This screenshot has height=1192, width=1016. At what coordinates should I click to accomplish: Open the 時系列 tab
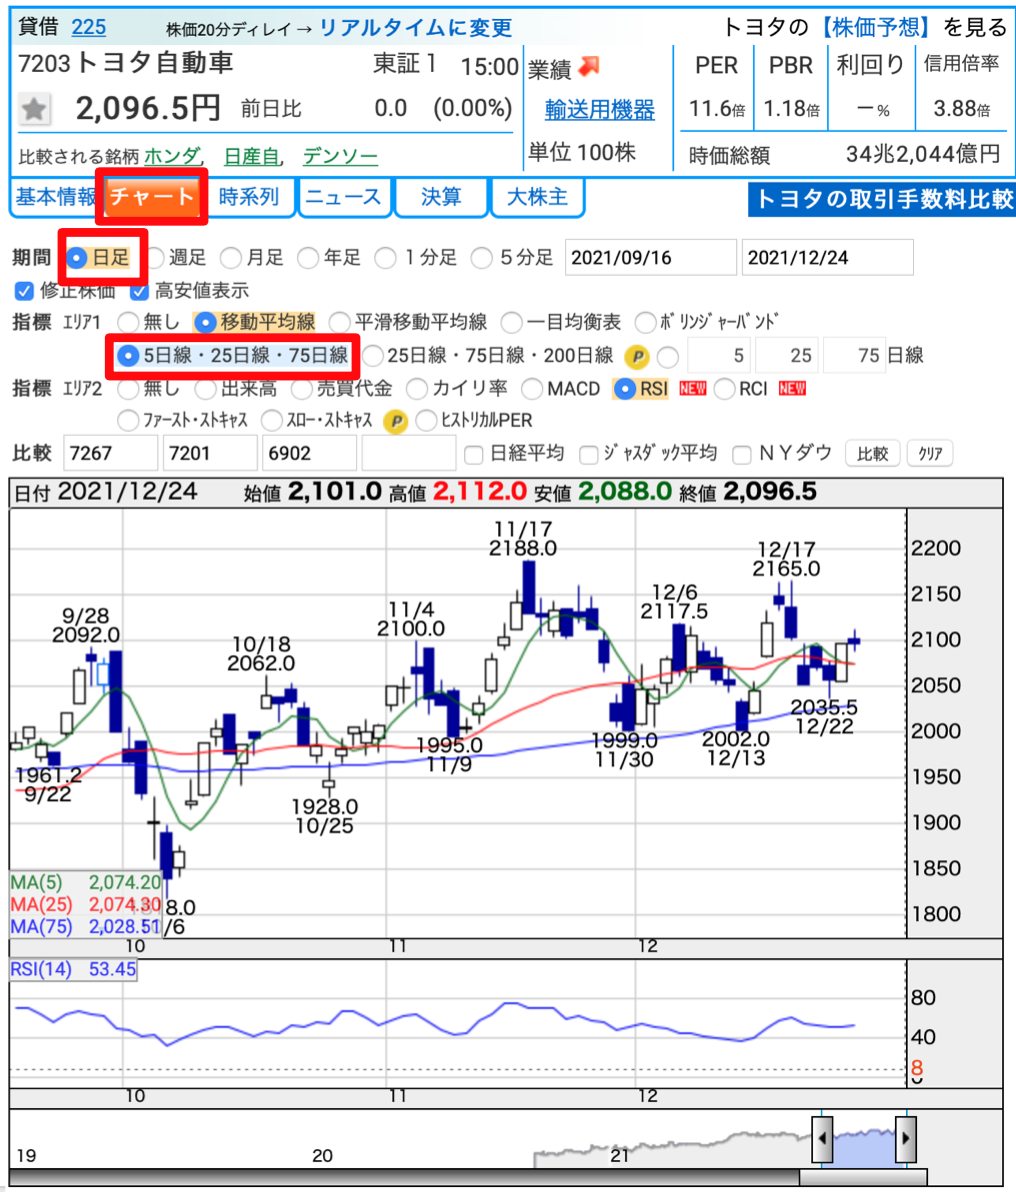click(x=249, y=197)
